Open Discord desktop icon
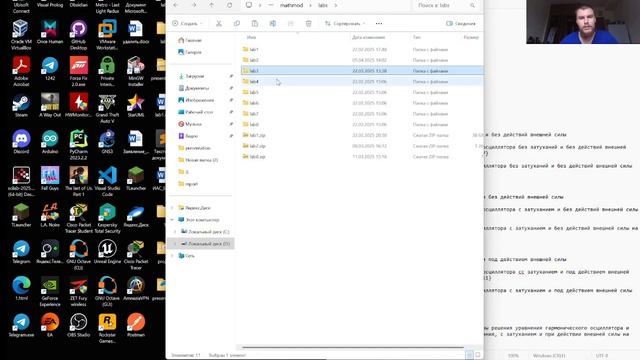Image resolution: width=640 pixels, height=360 pixels. [21, 142]
